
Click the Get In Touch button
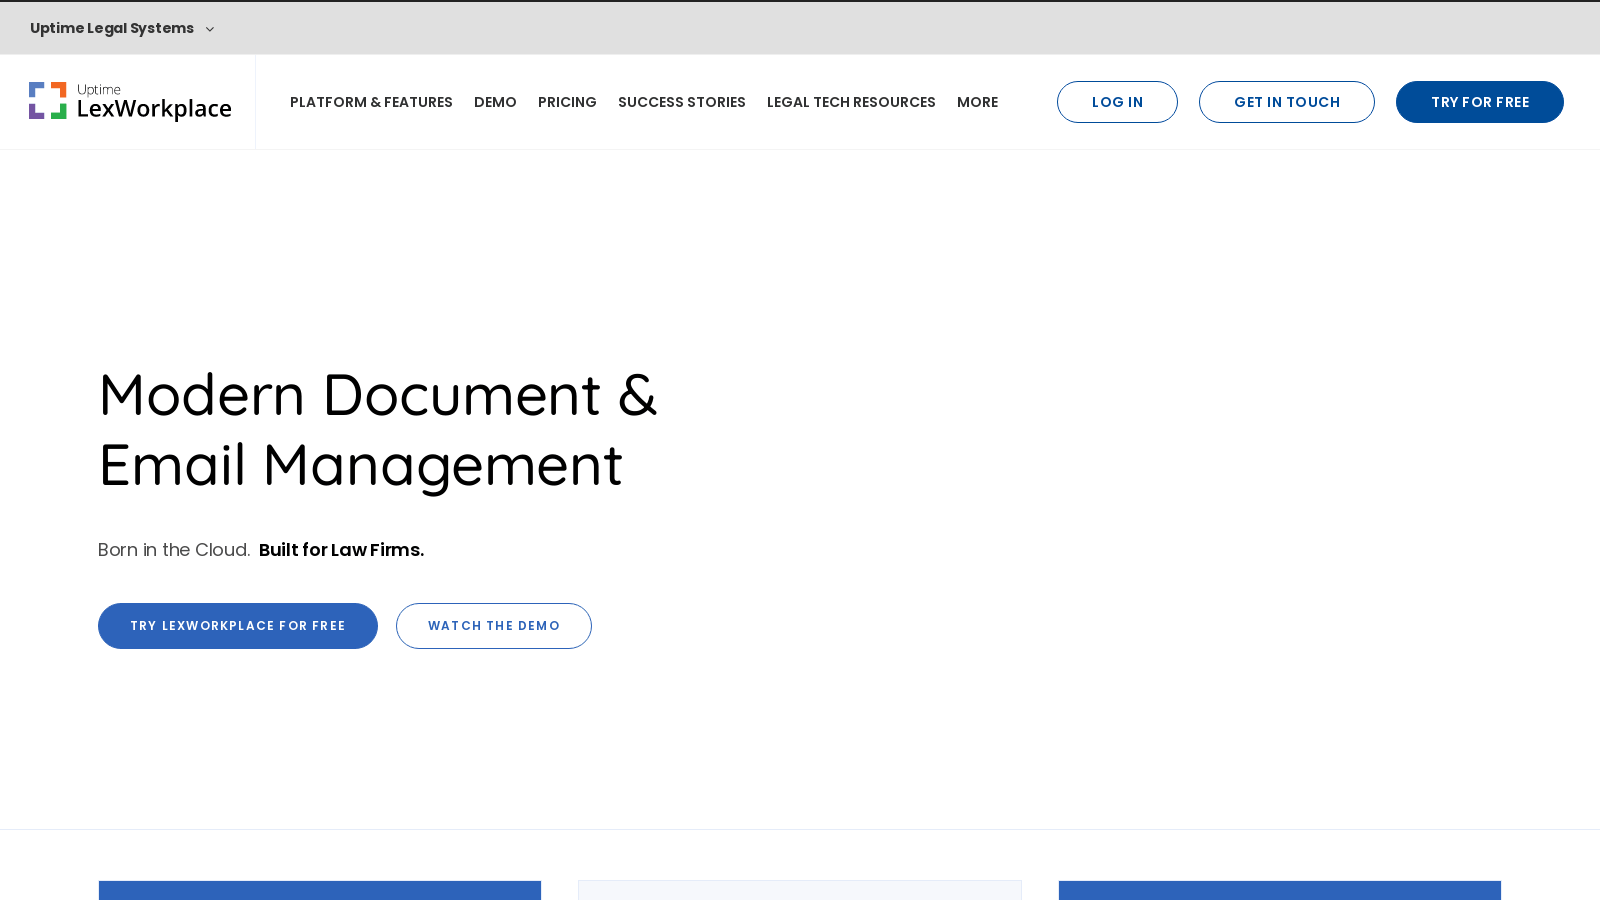tap(1287, 102)
